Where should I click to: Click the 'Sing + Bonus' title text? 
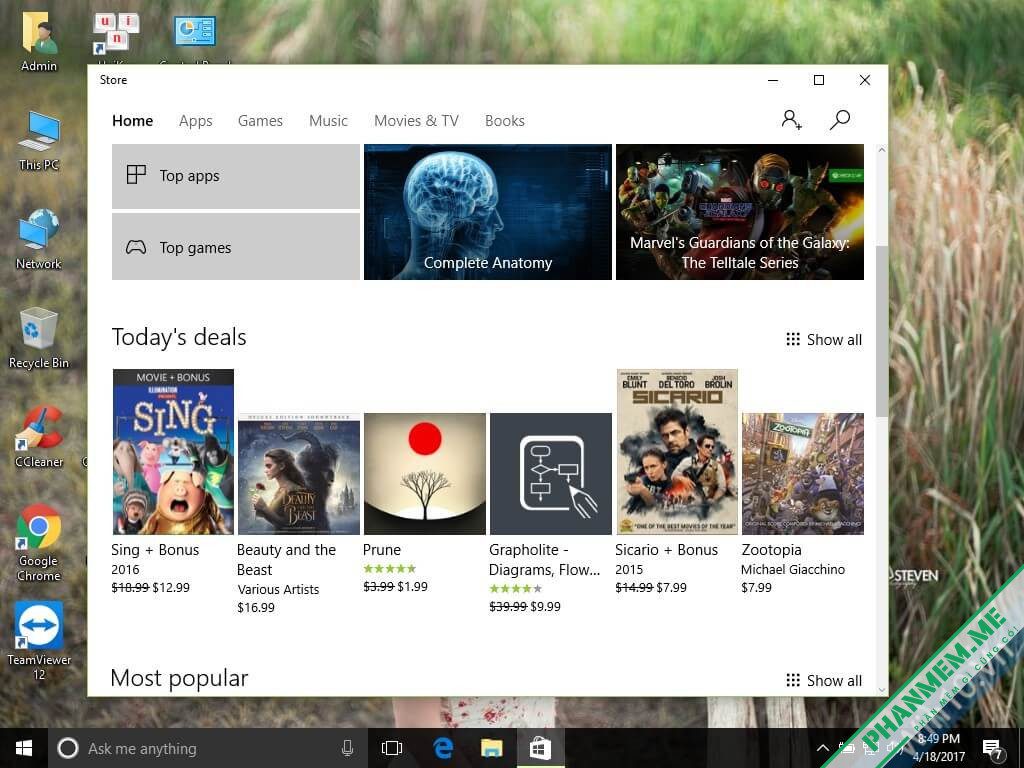coord(155,550)
